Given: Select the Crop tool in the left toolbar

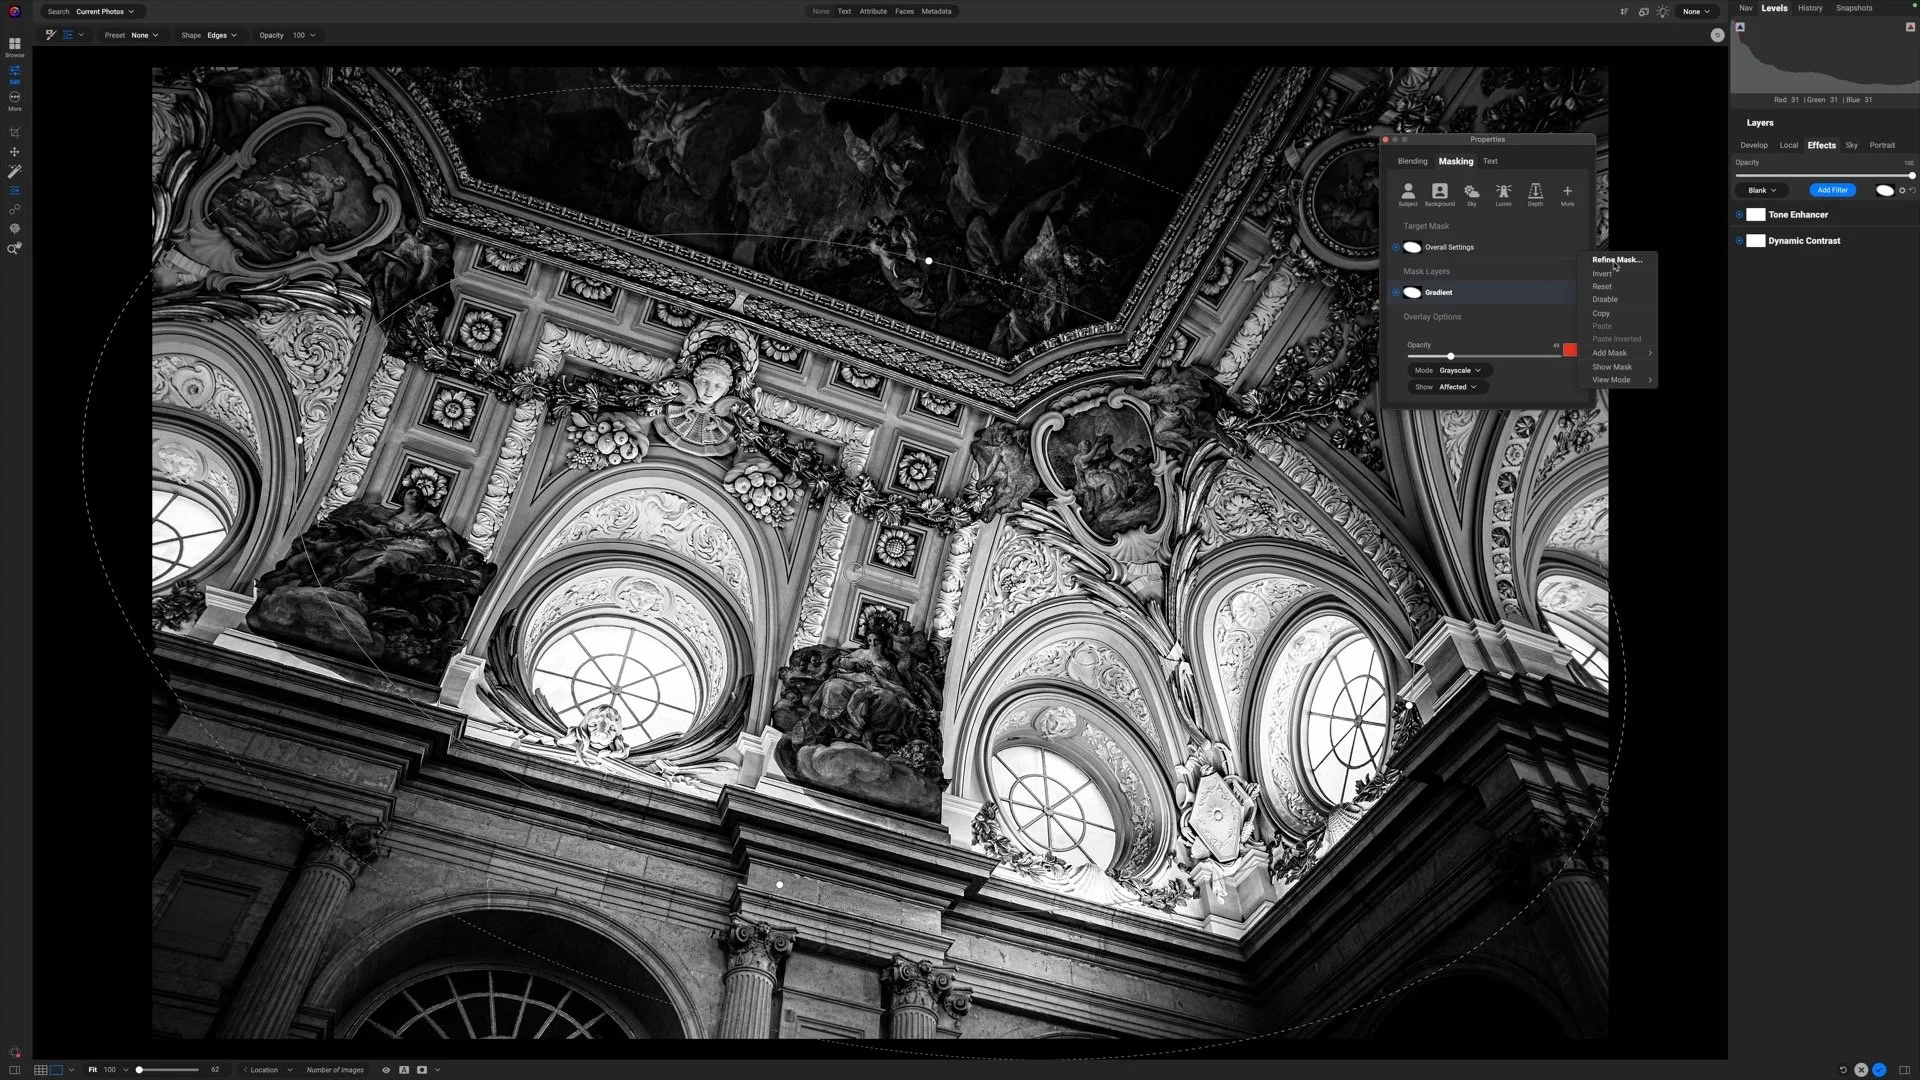Looking at the screenshot, I should [14, 131].
